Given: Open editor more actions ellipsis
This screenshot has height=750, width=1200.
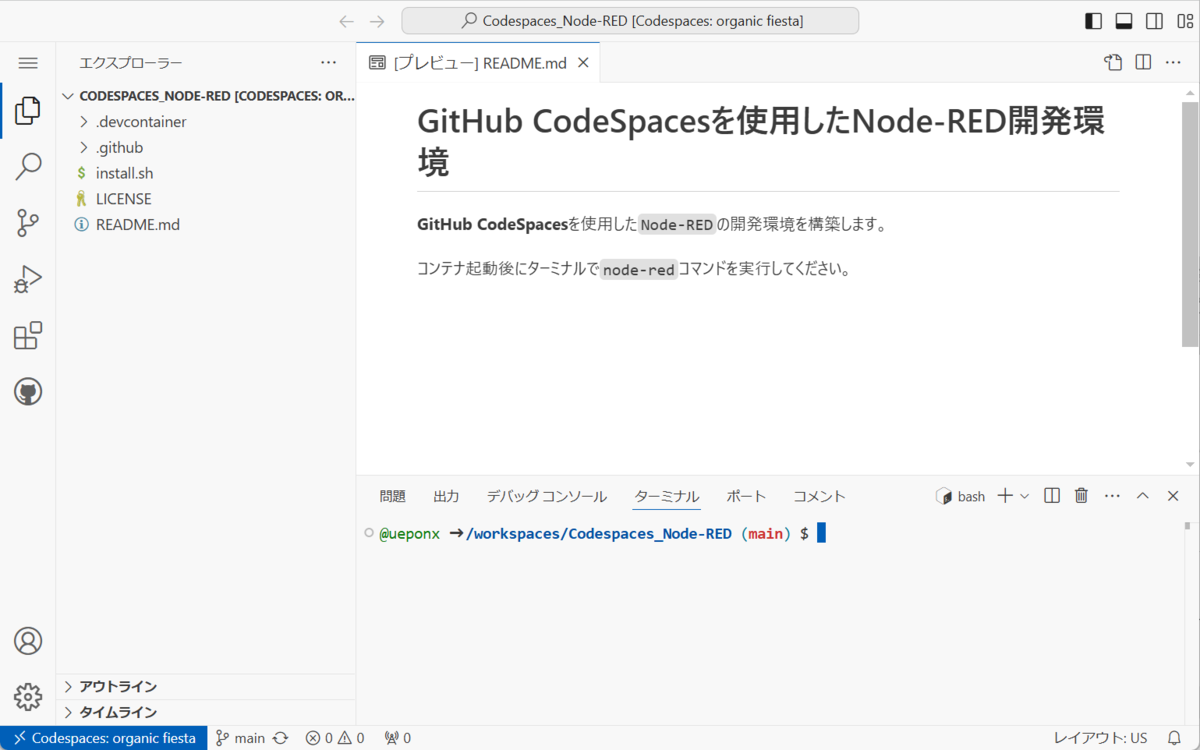Looking at the screenshot, I should click(x=1173, y=63).
